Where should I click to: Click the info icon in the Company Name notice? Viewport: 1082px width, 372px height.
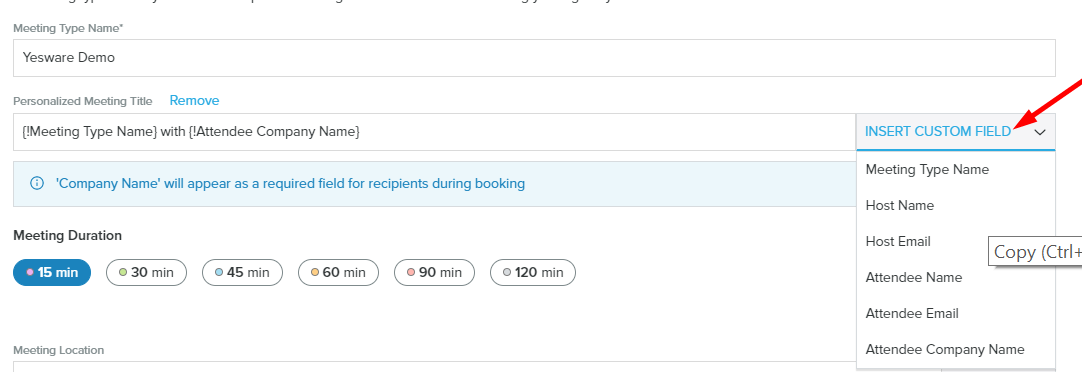point(37,184)
